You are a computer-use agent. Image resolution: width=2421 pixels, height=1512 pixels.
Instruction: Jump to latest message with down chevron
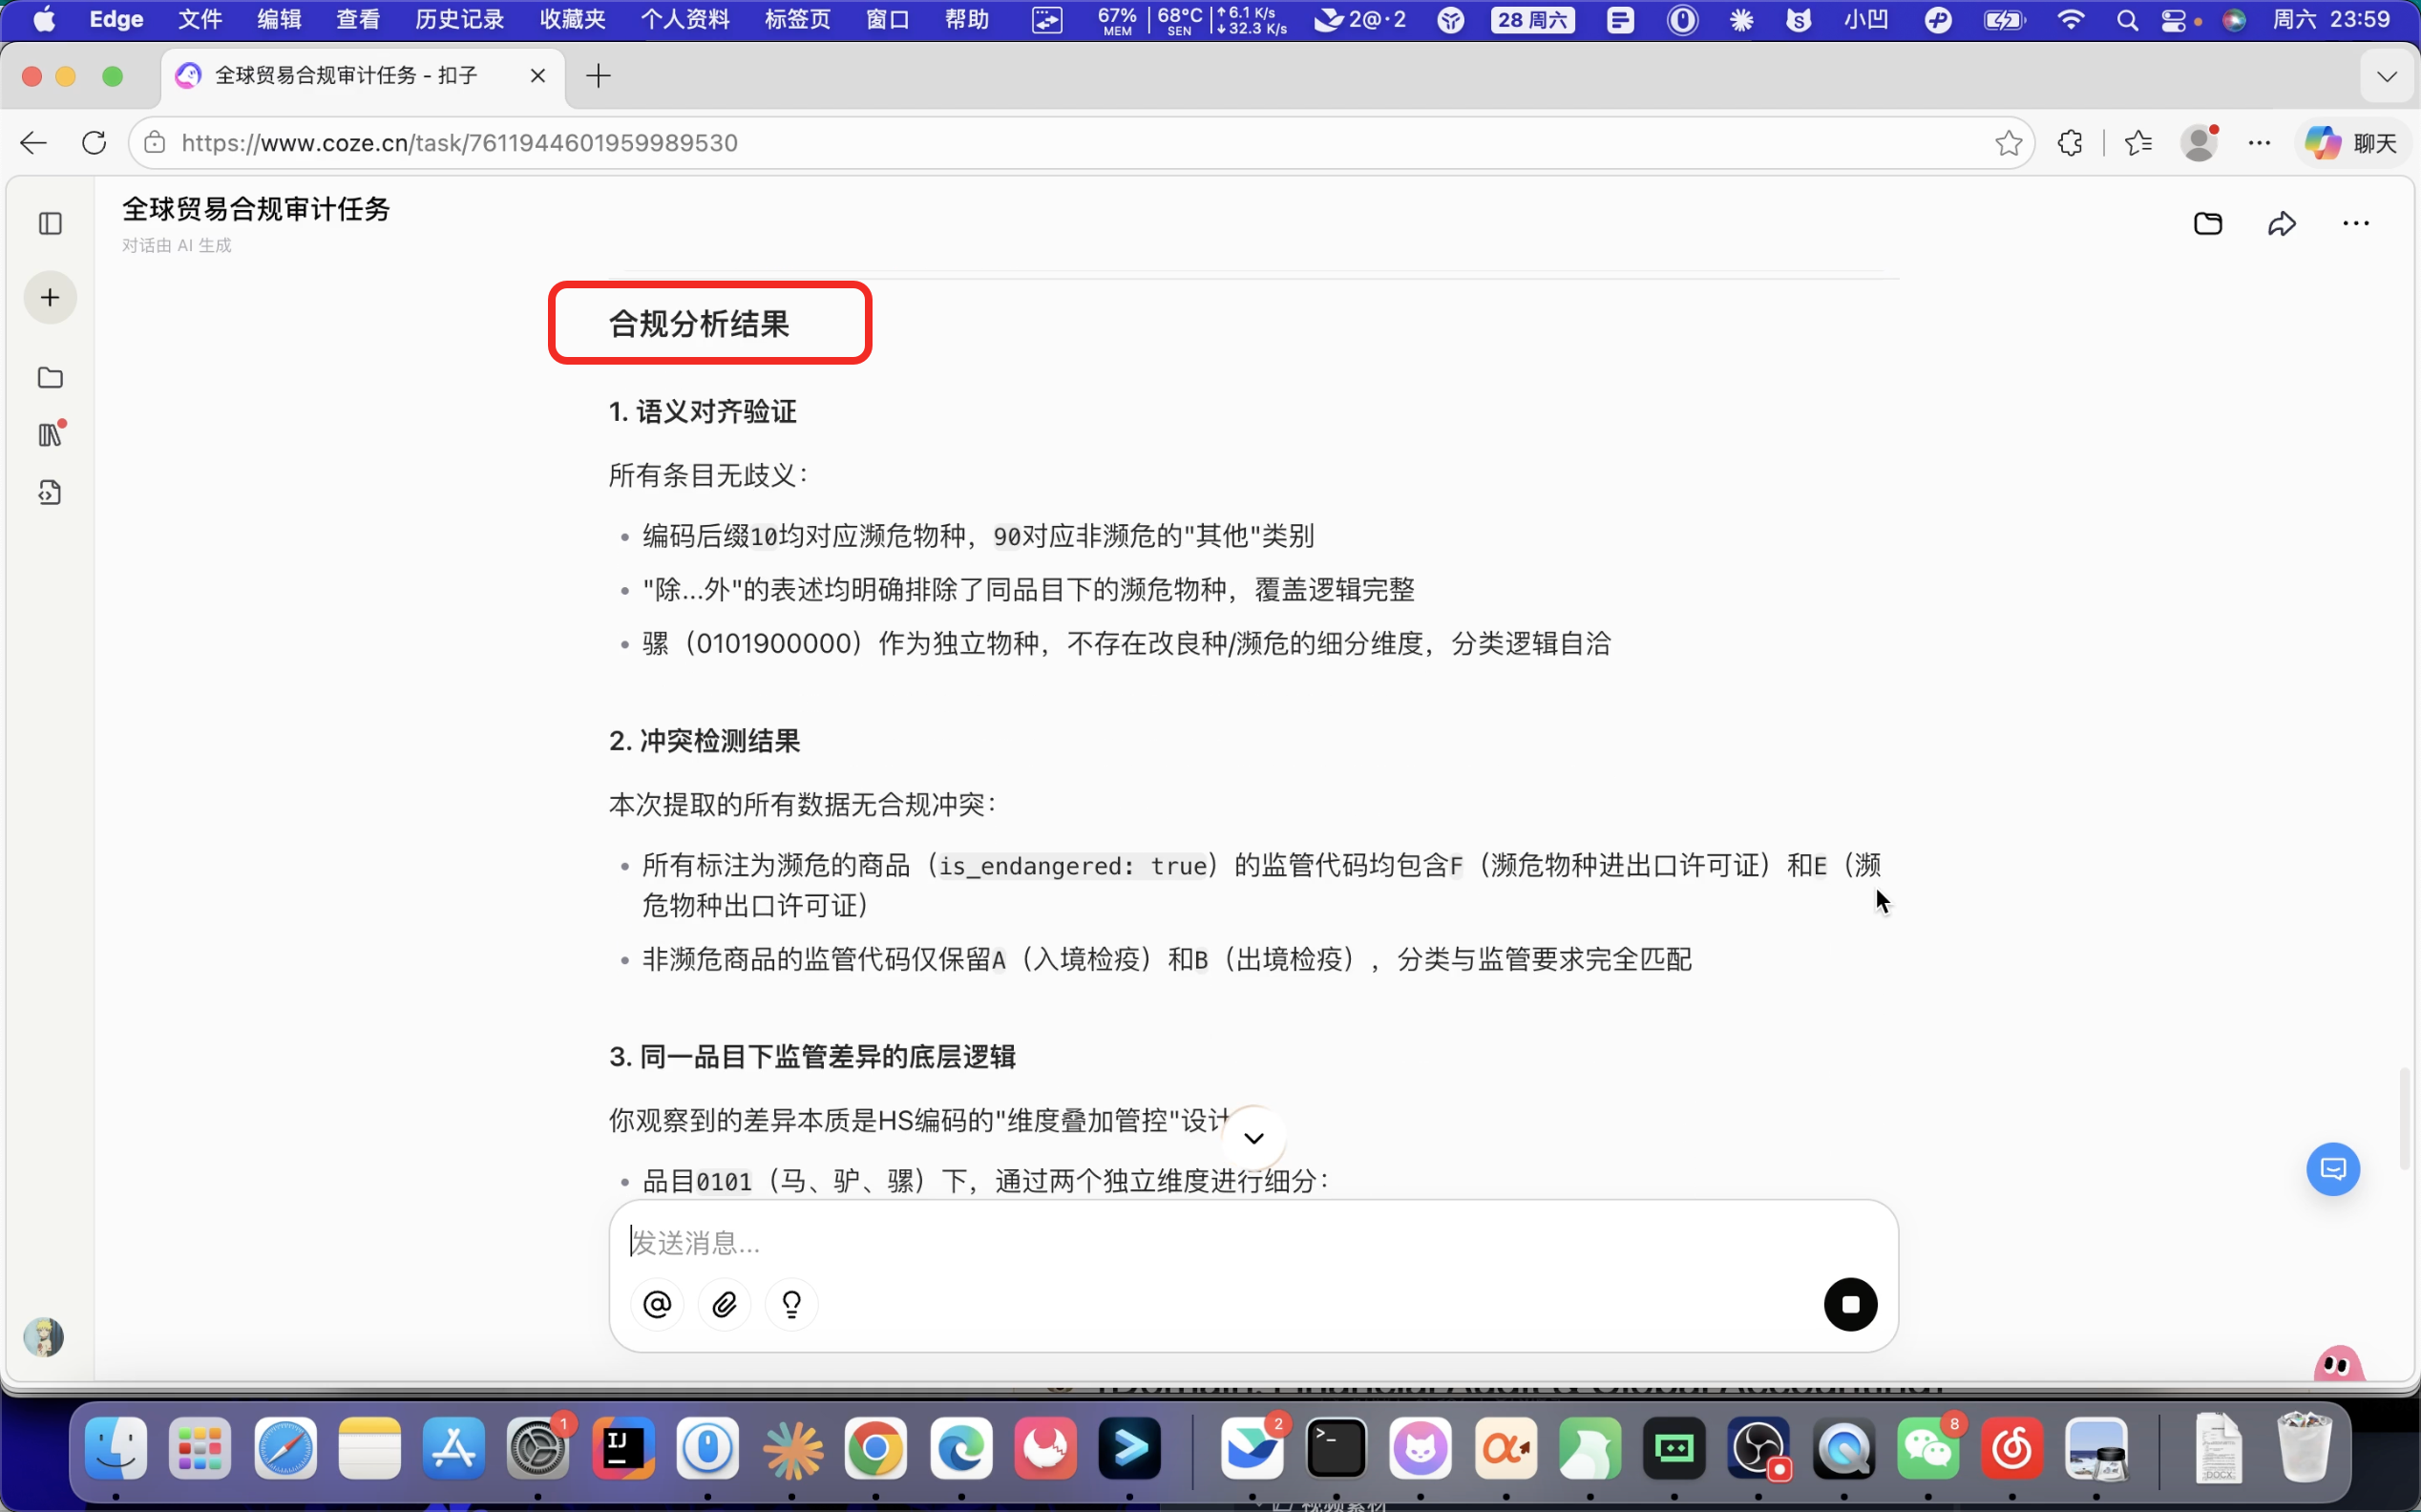point(1253,1138)
